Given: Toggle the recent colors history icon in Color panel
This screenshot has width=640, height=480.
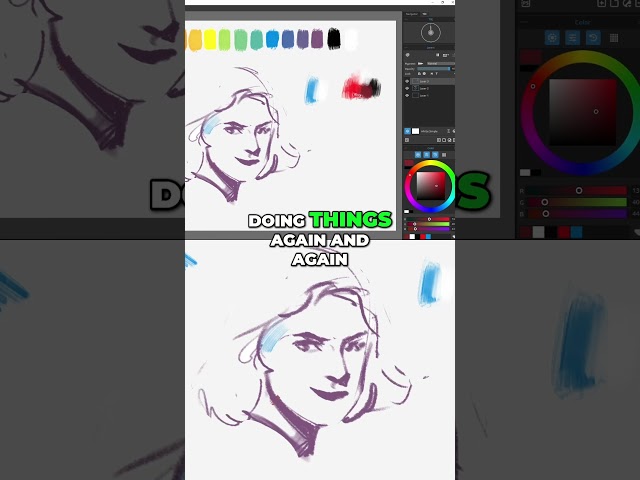Looking at the screenshot, I should [436, 155].
